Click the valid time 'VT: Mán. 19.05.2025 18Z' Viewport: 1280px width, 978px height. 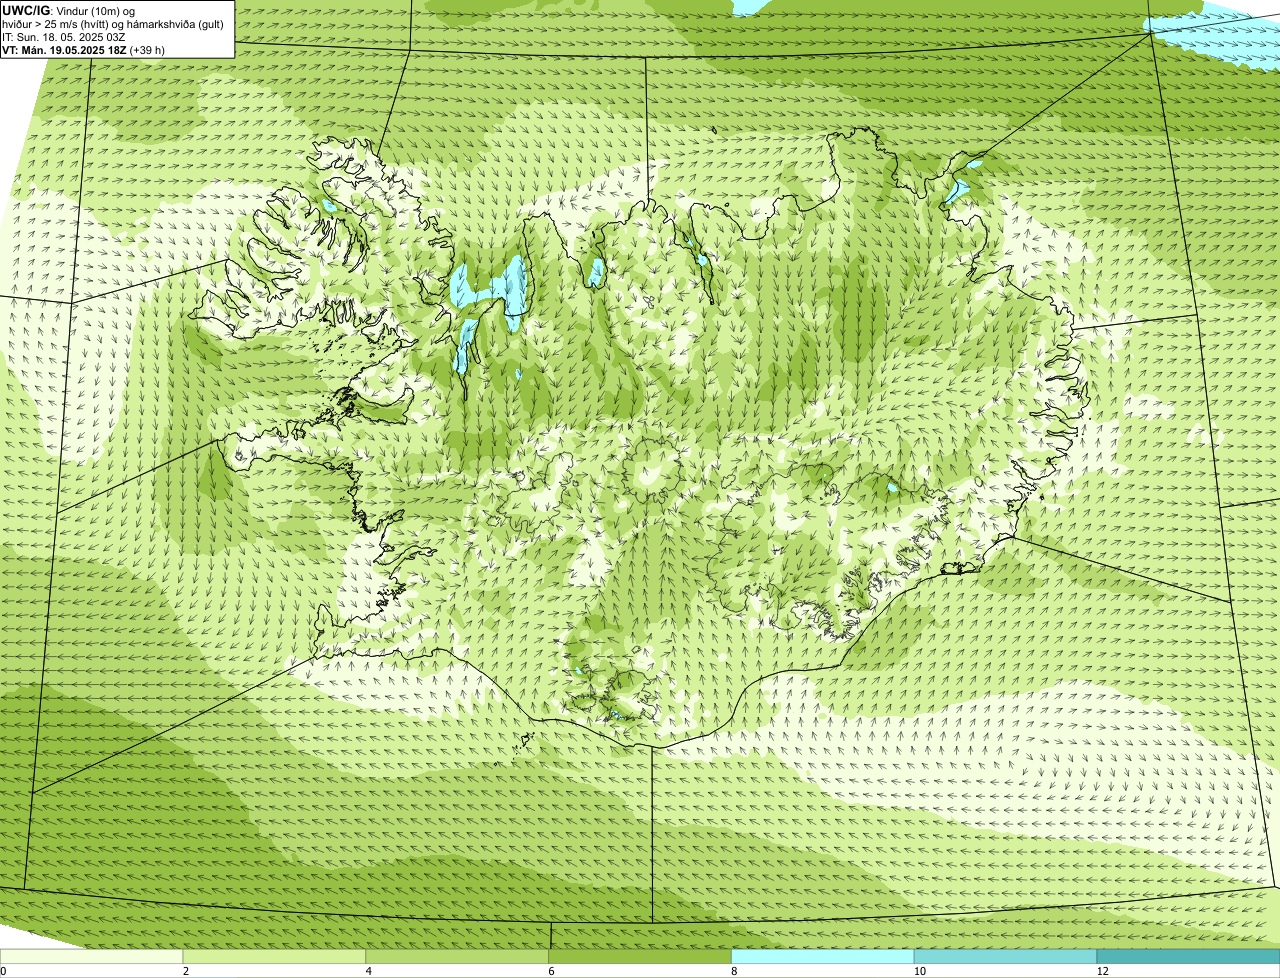[64, 50]
